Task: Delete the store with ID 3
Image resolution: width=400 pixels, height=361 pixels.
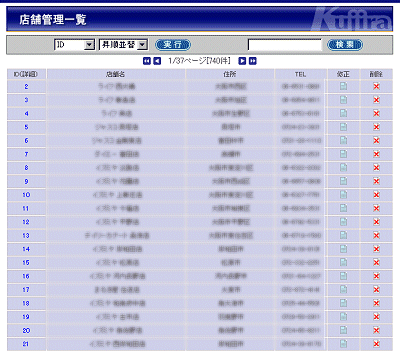Action: click(x=377, y=100)
